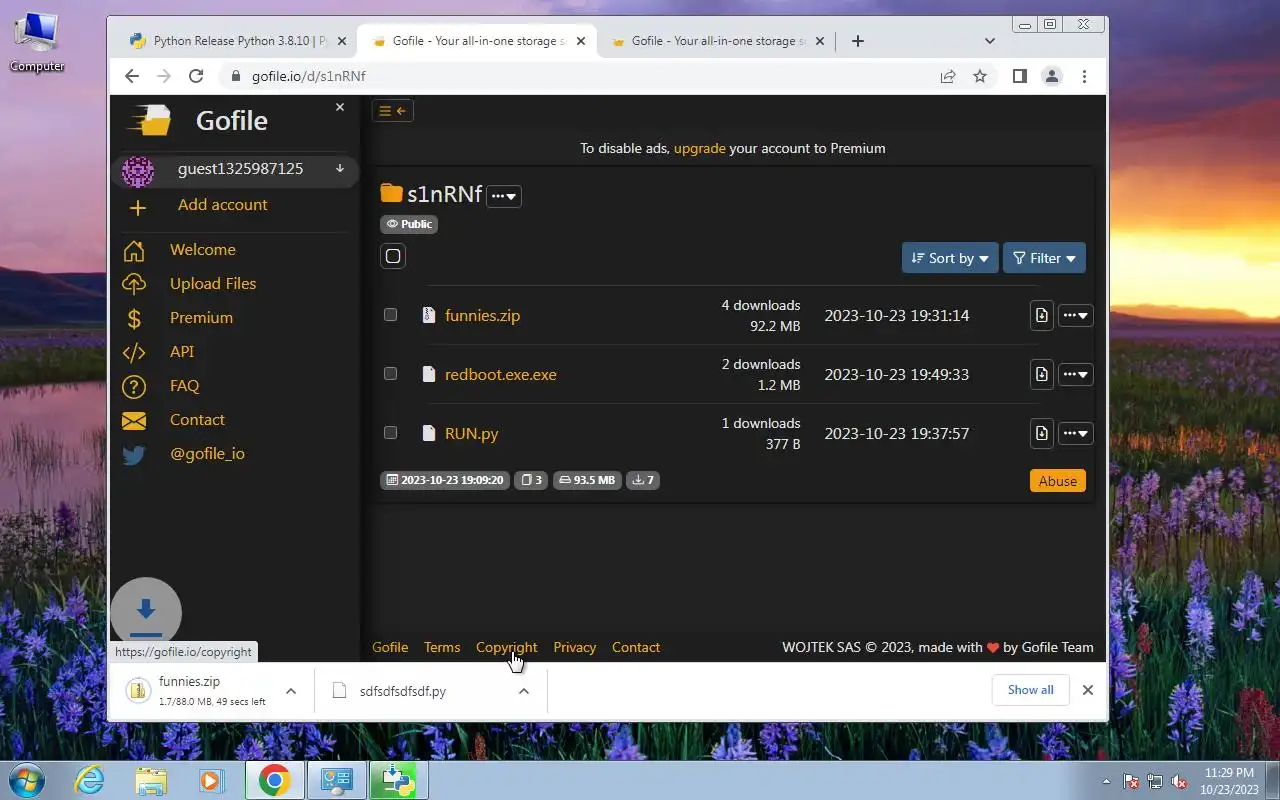Click the plus icon for Add account
Viewport: 1280px width, 800px height.
(x=138, y=208)
